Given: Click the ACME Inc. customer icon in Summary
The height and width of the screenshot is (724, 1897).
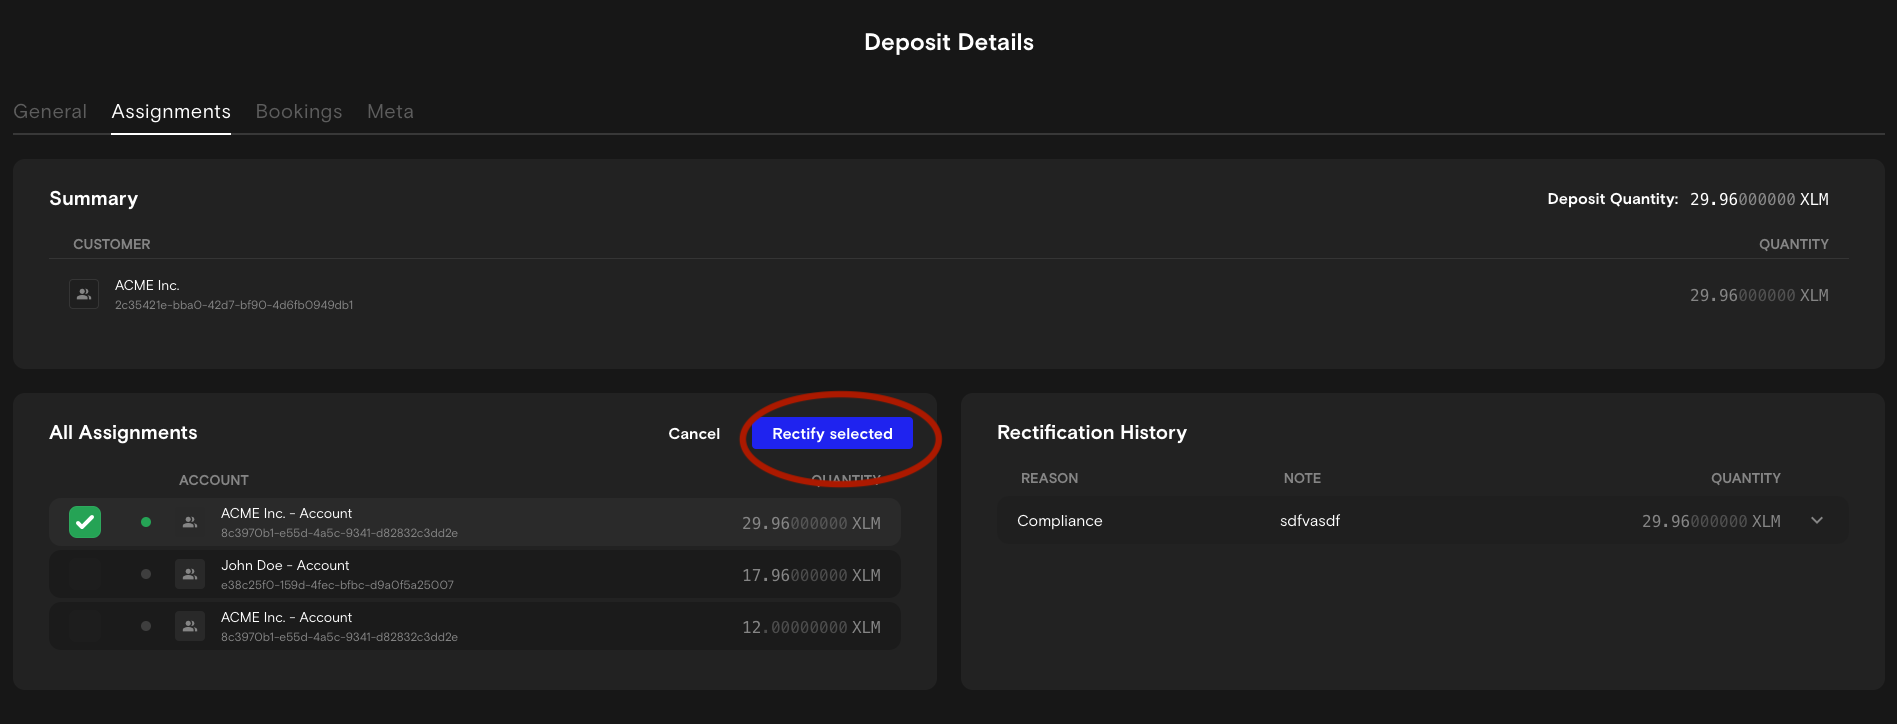Looking at the screenshot, I should point(84,294).
